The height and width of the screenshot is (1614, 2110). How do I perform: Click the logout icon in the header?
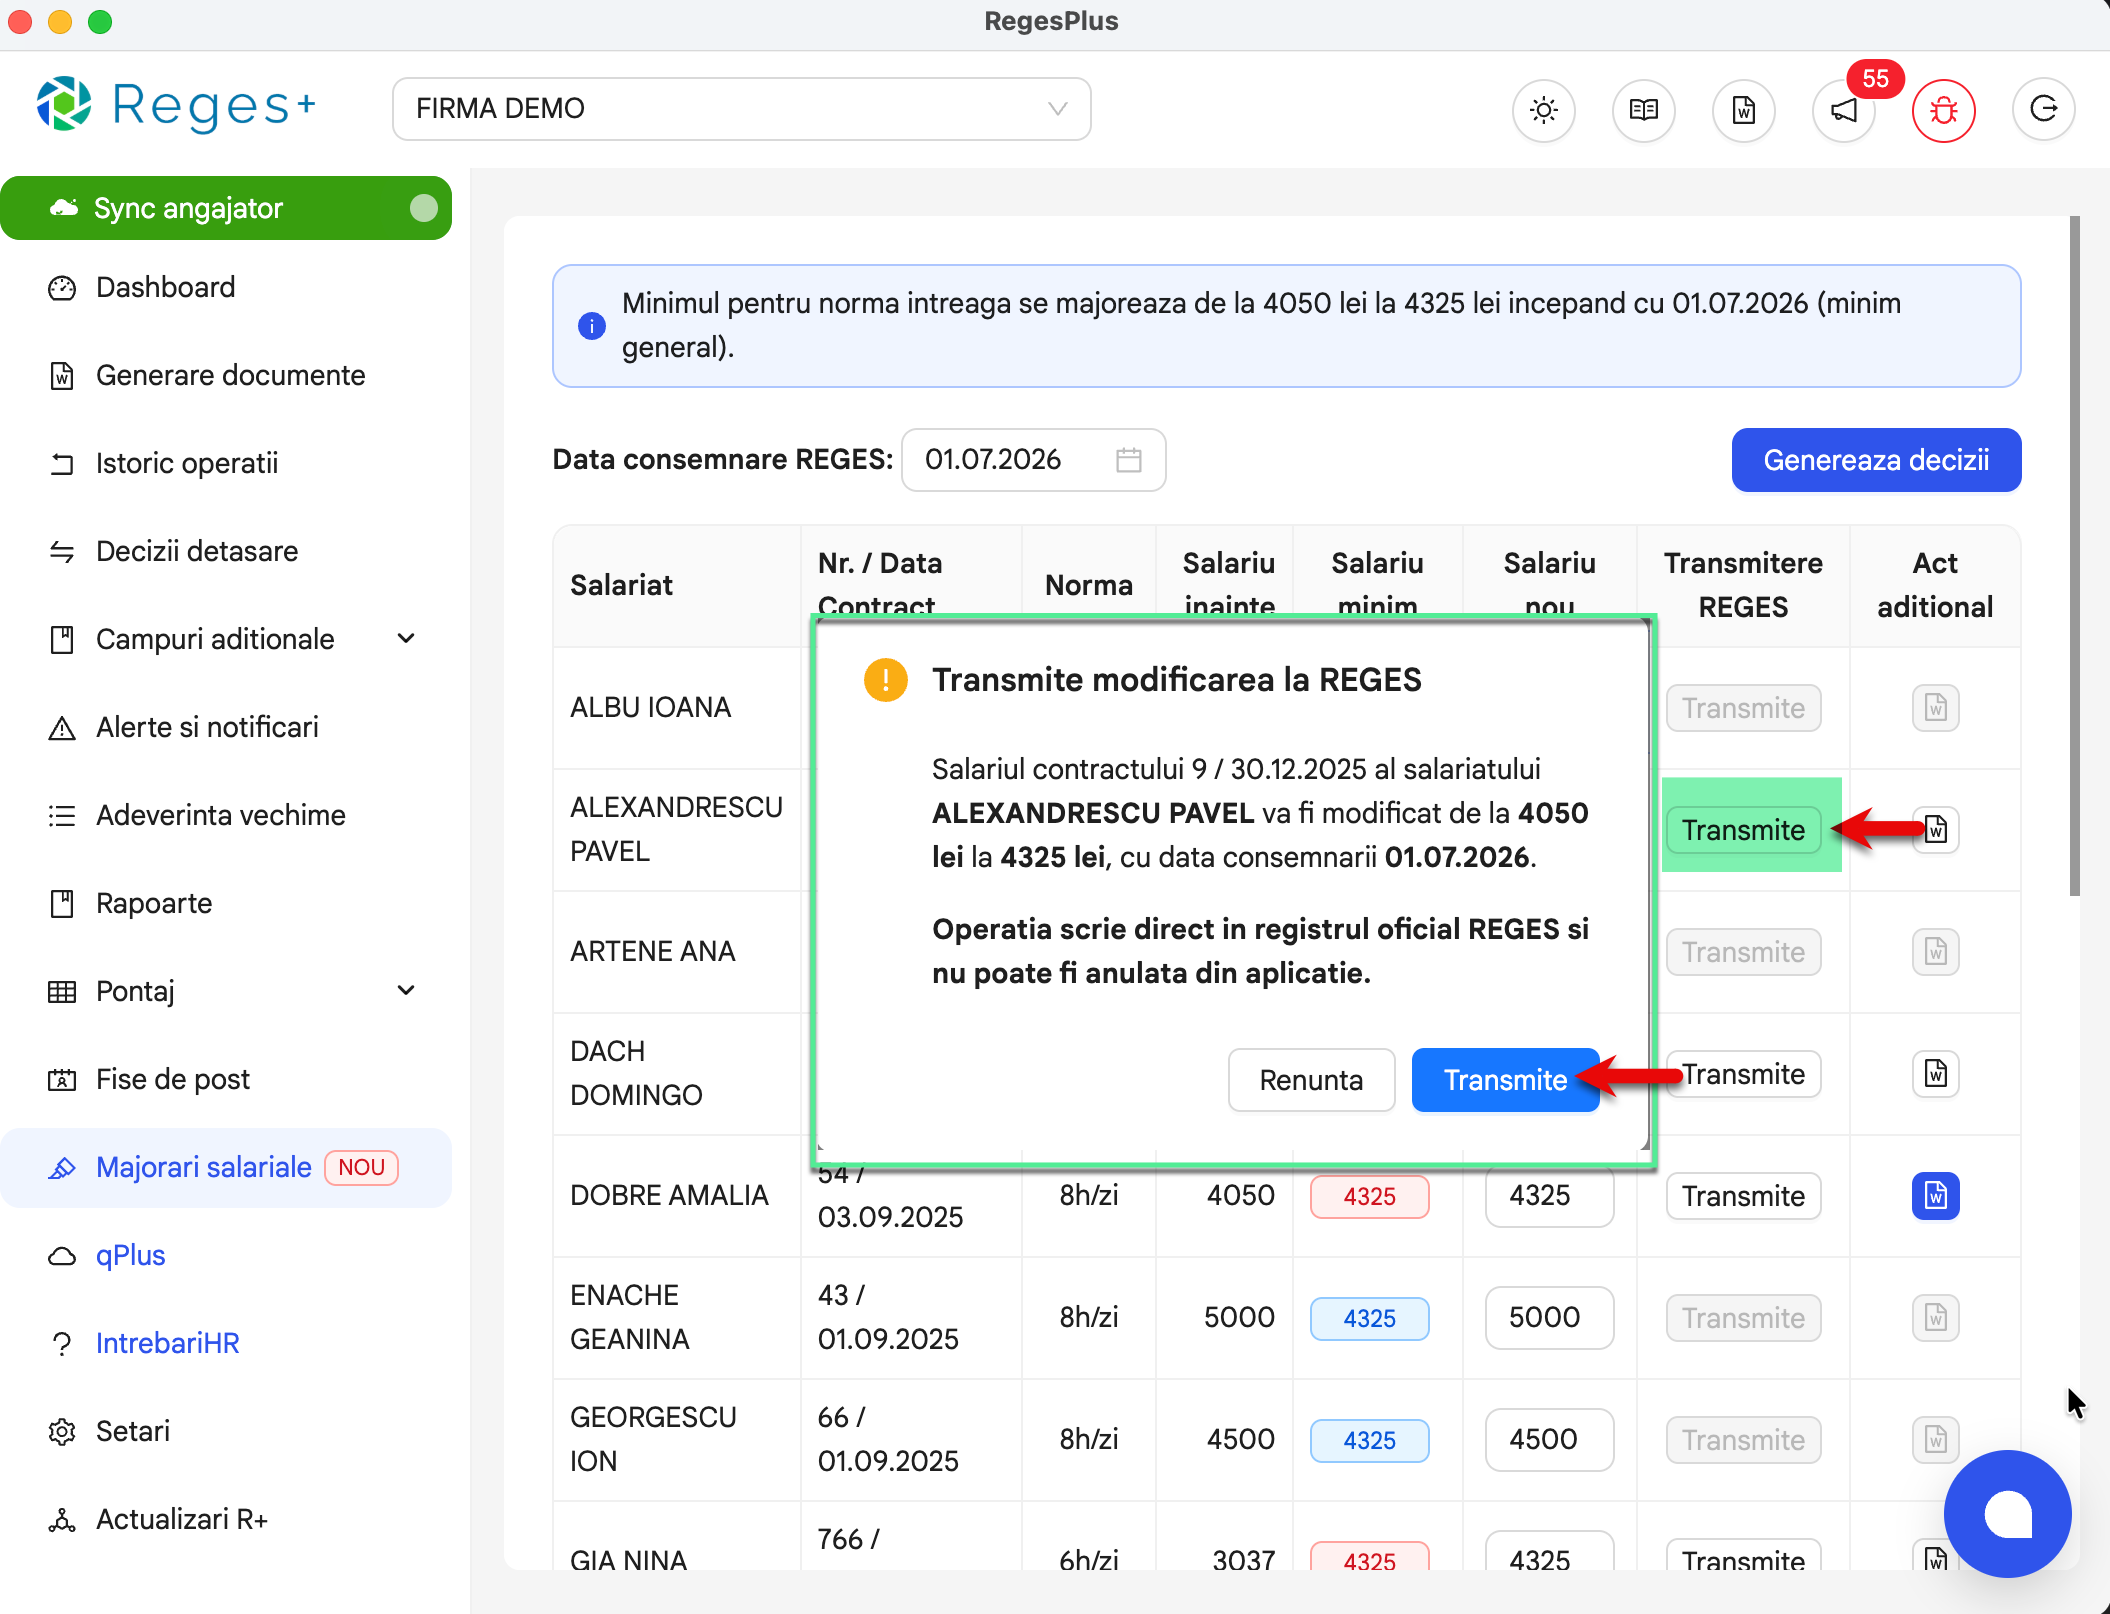pyautogui.click(x=2044, y=110)
